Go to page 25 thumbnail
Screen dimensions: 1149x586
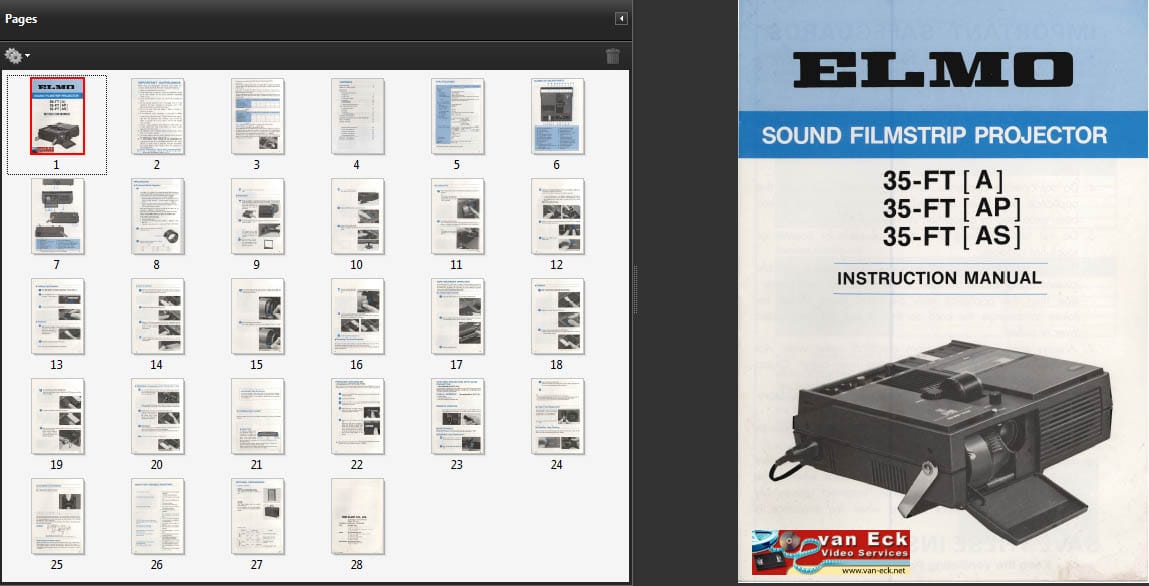[57, 516]
